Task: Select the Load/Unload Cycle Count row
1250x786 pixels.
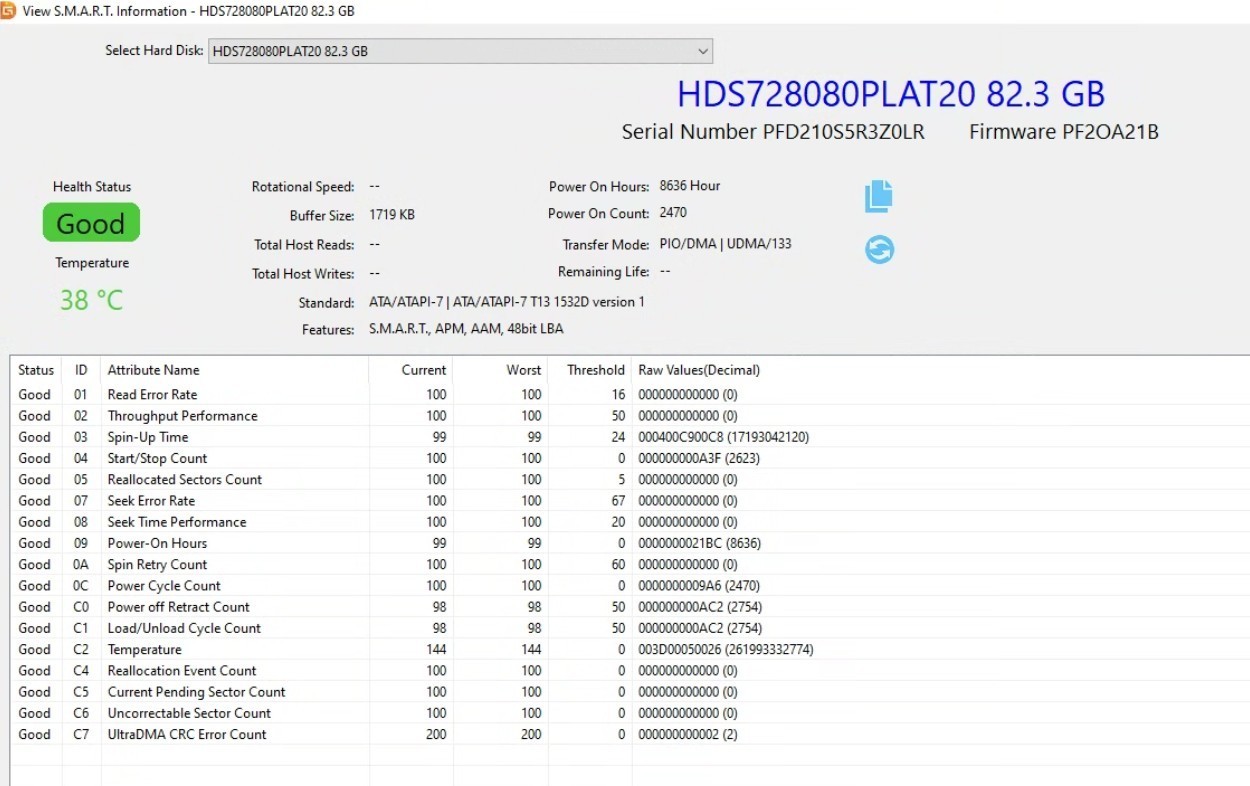Action: [x=630, y=628]
